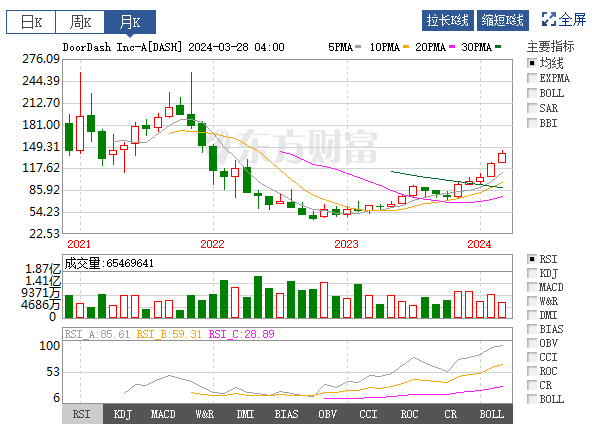Click the RSI_C:28.89 value
This screenshot has height=430, width=592.
point(241,334)
